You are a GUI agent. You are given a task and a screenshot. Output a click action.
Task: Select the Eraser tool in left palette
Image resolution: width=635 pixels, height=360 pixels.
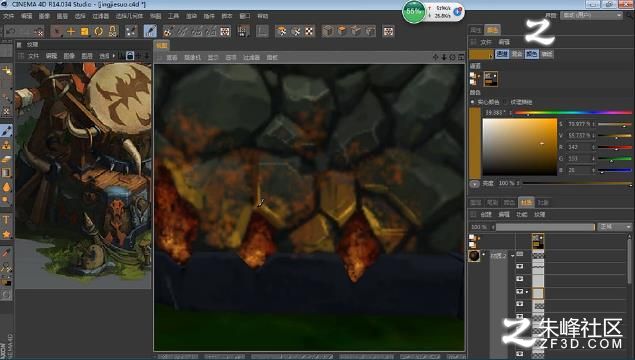point(6,159)
